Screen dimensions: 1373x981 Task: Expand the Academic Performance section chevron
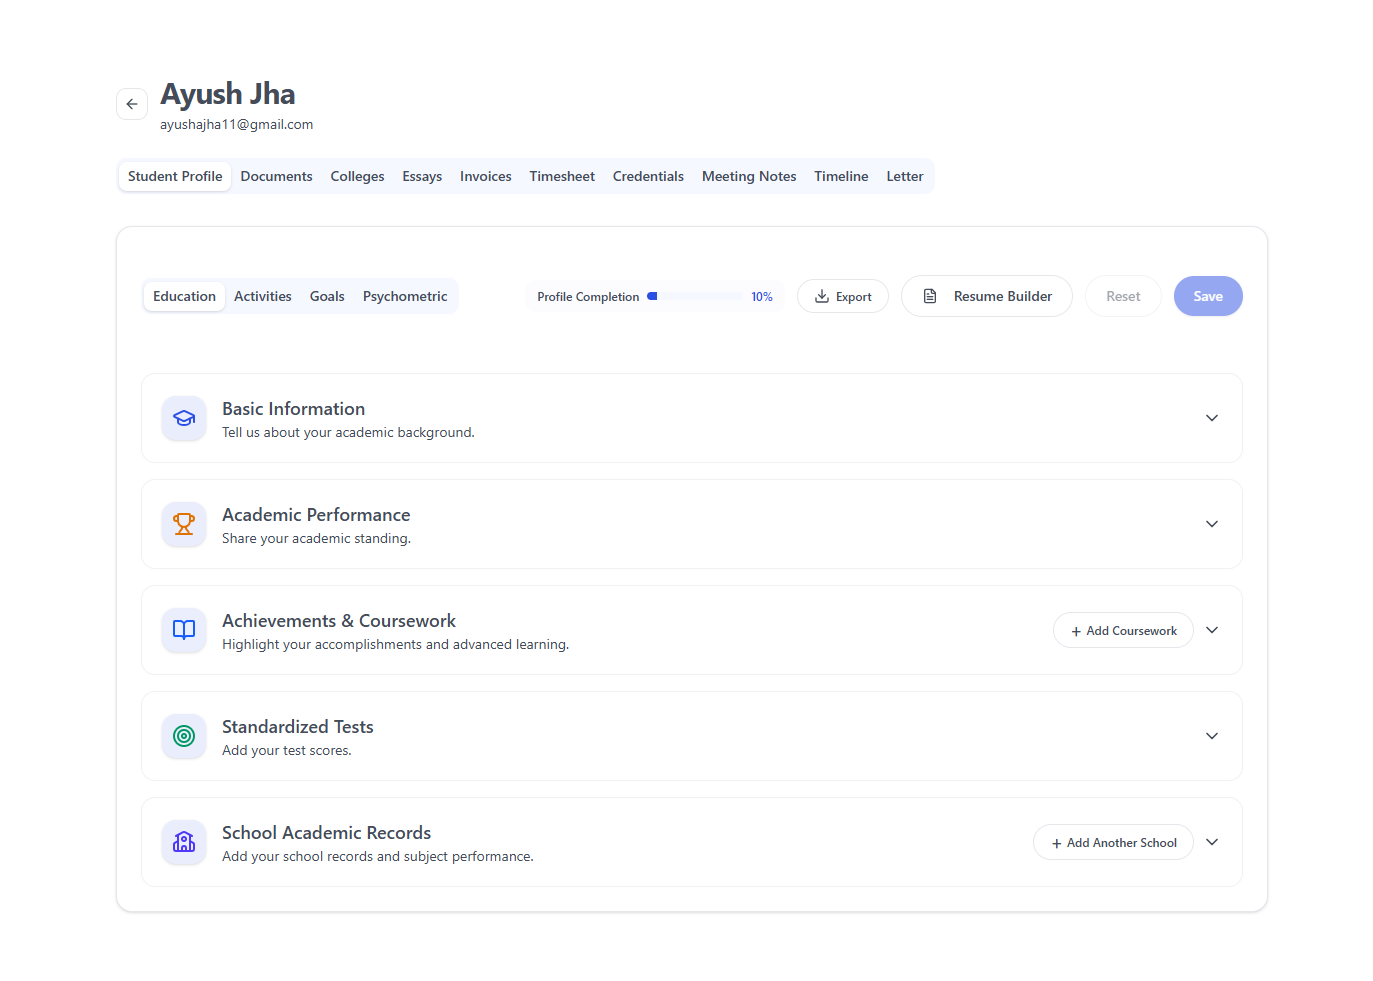pyautogui.click(x=1212, y=524)
